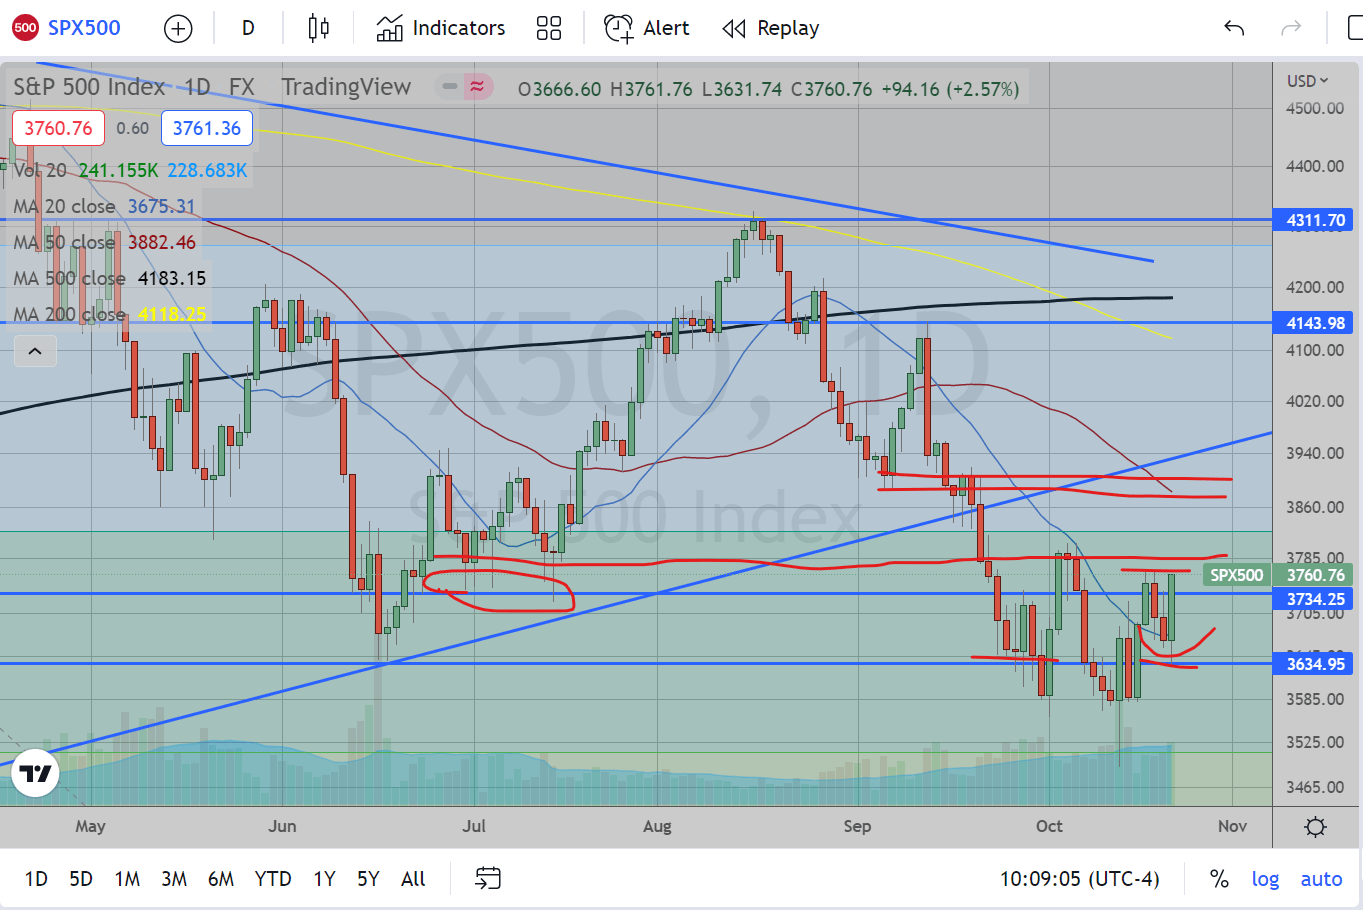This screenshot has width=1363, height=910.
Task: Click the buy price 3761.36 button
Action: click(x=207, y=128)
